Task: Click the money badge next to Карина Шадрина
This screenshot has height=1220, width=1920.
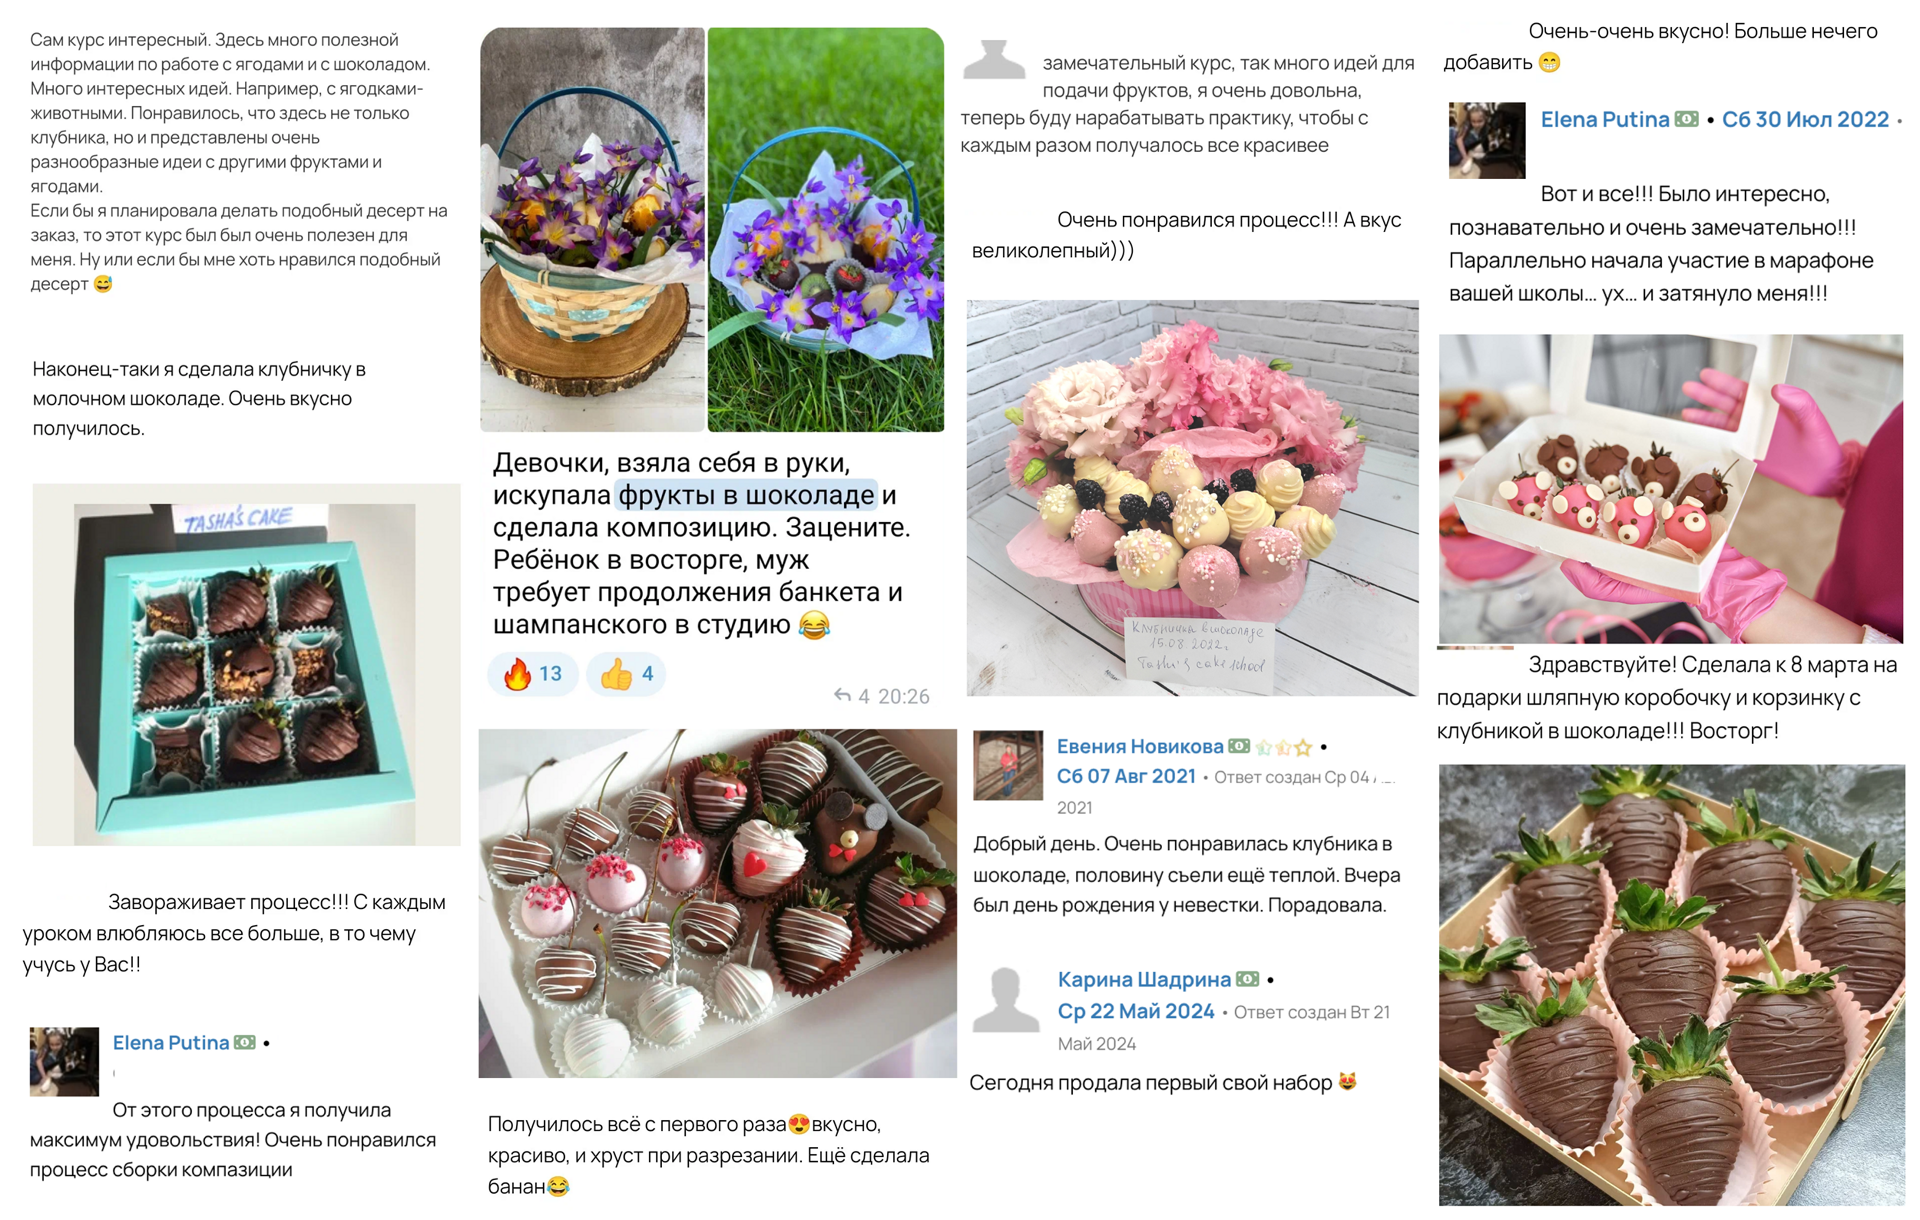Action: point(1247,979)
